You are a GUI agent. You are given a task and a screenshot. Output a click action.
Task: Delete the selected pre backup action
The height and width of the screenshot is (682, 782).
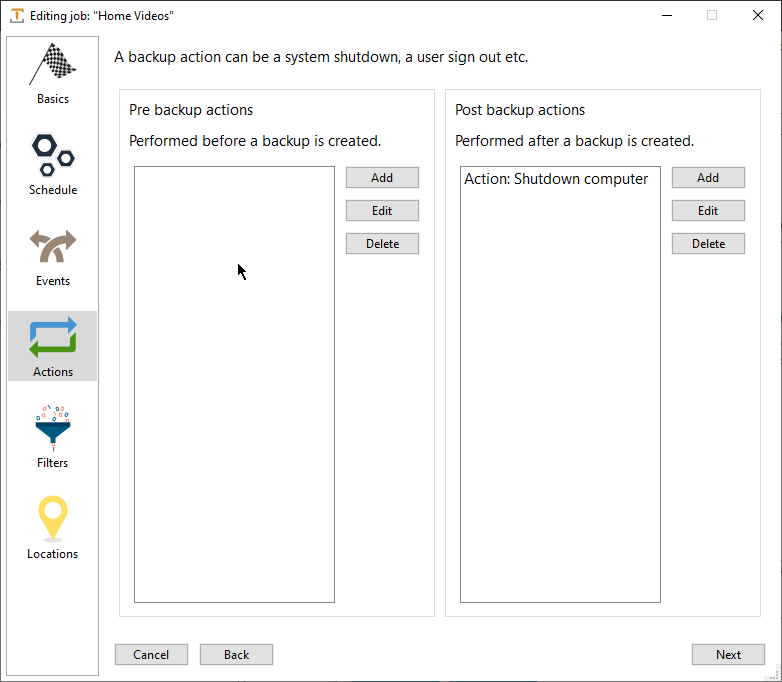point(382,243)
